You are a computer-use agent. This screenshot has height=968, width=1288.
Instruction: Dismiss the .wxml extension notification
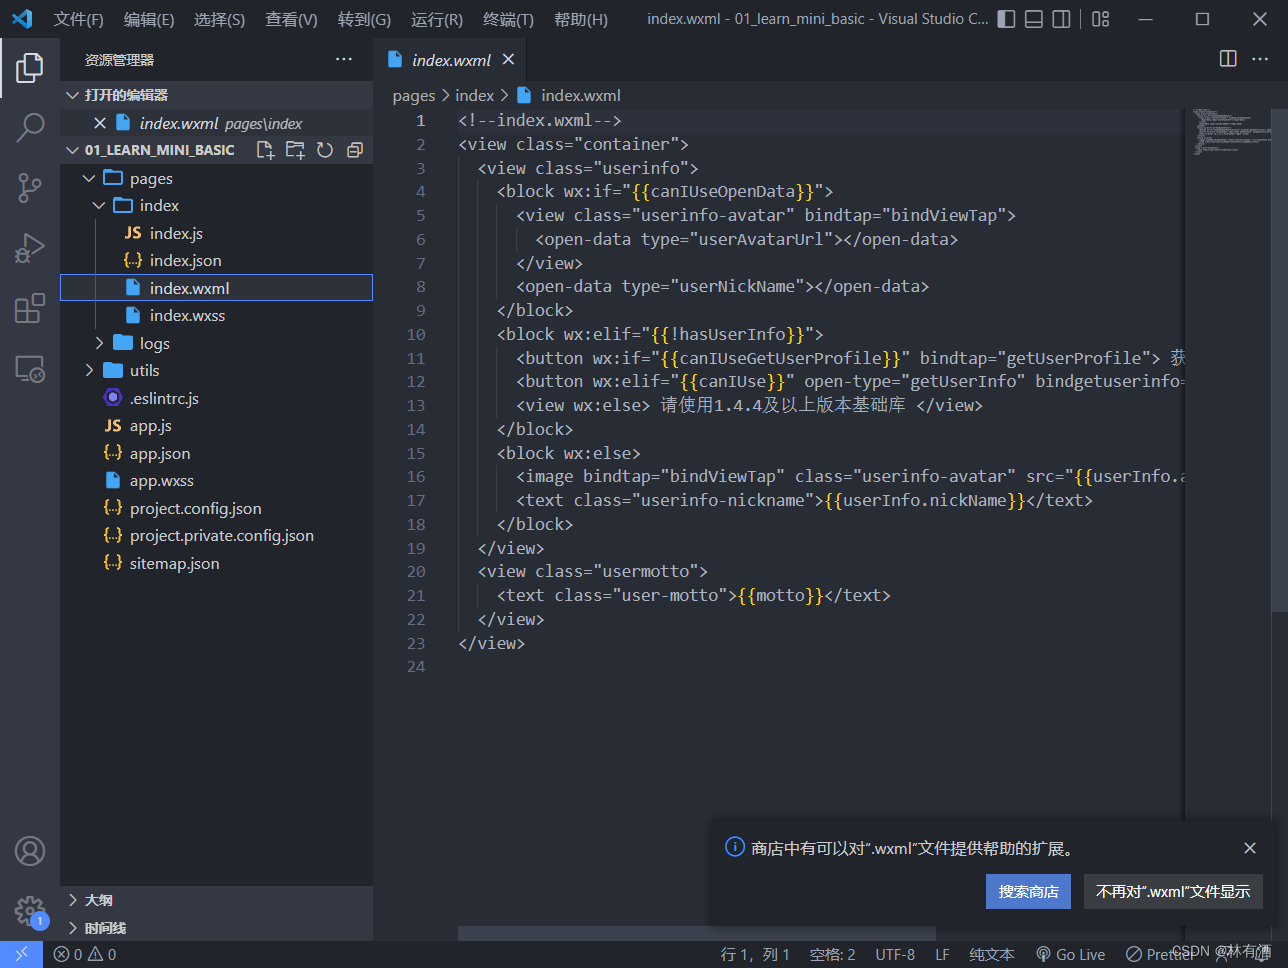pos(1250,848)
